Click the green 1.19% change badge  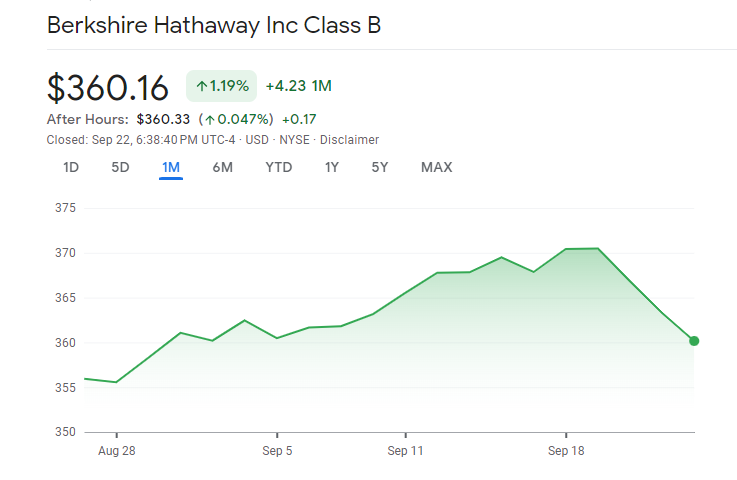tap(221, 86)
